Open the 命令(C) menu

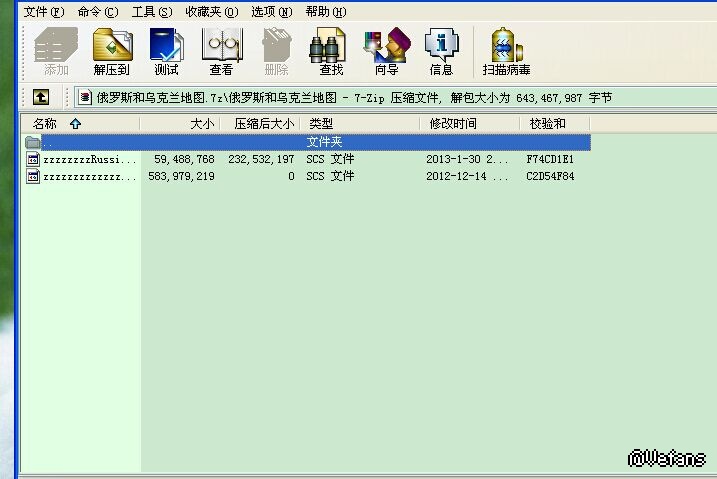click(97, 12)
